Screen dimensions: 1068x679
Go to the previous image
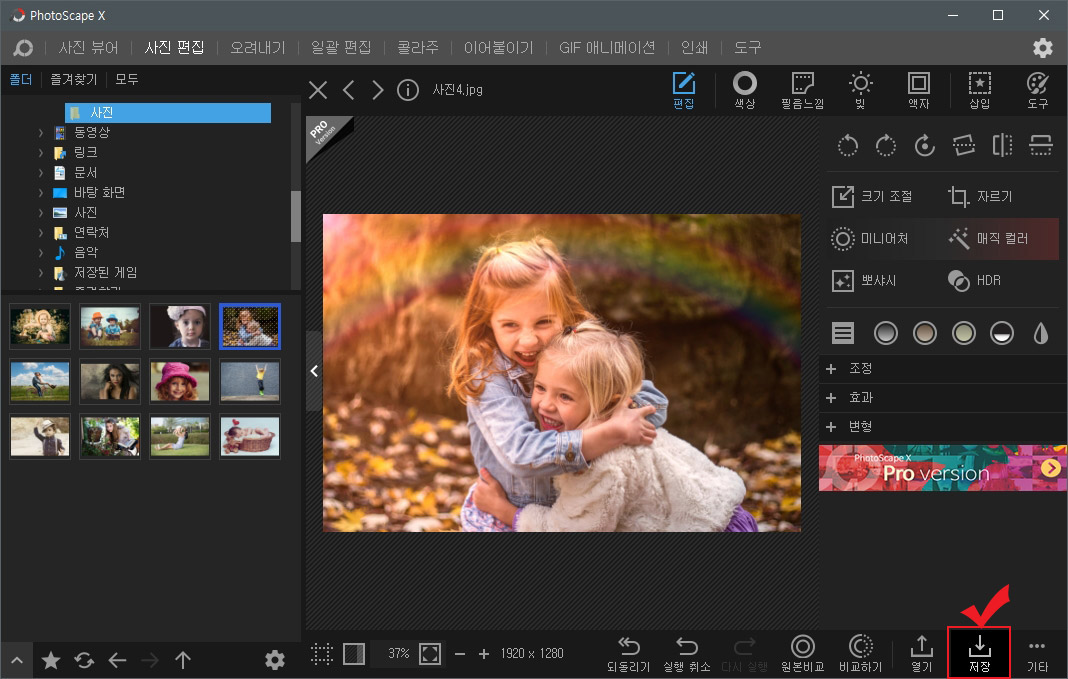(349, 90)
